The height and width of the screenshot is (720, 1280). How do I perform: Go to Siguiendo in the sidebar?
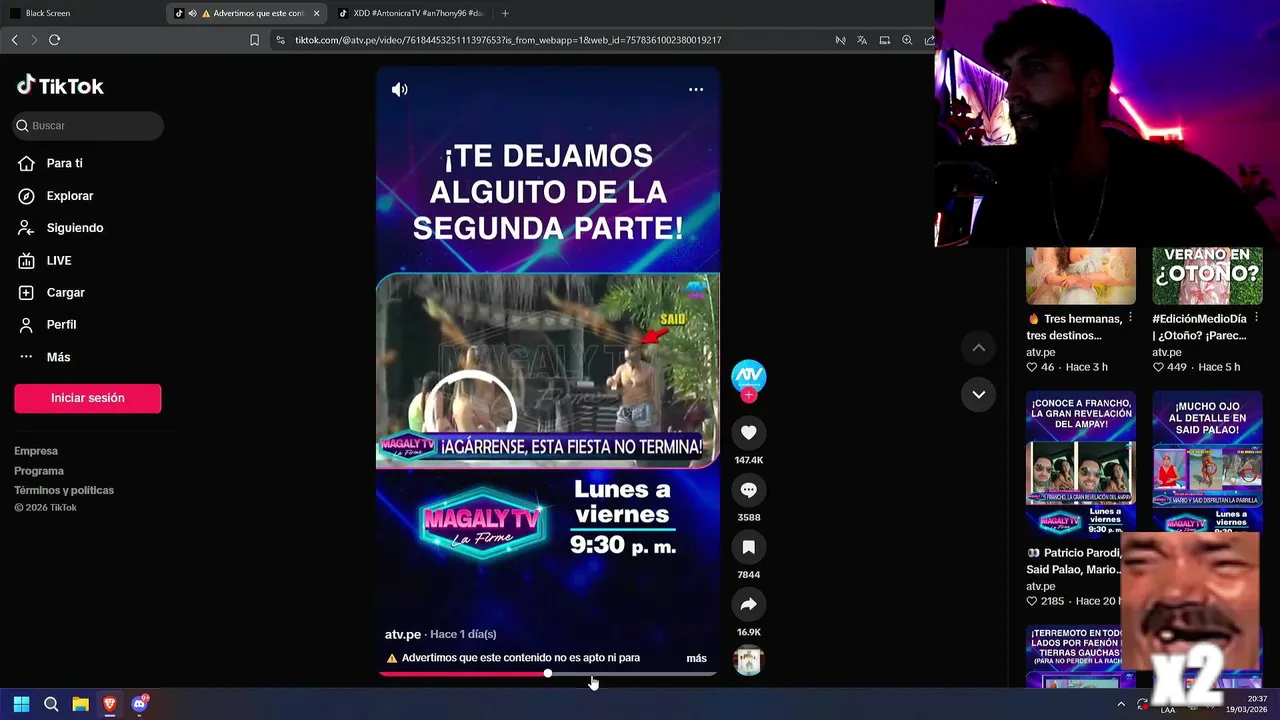(x=74, y=228)
